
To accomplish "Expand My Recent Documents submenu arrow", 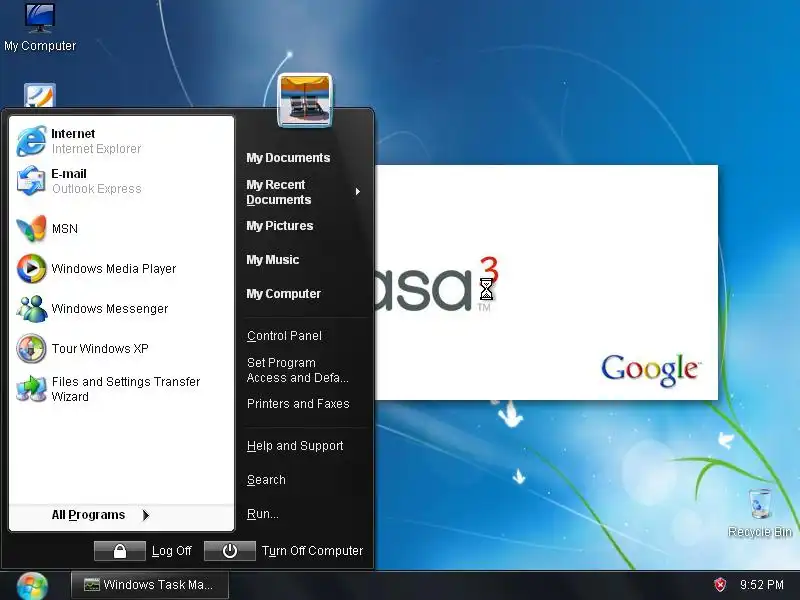I will (358, 191).
